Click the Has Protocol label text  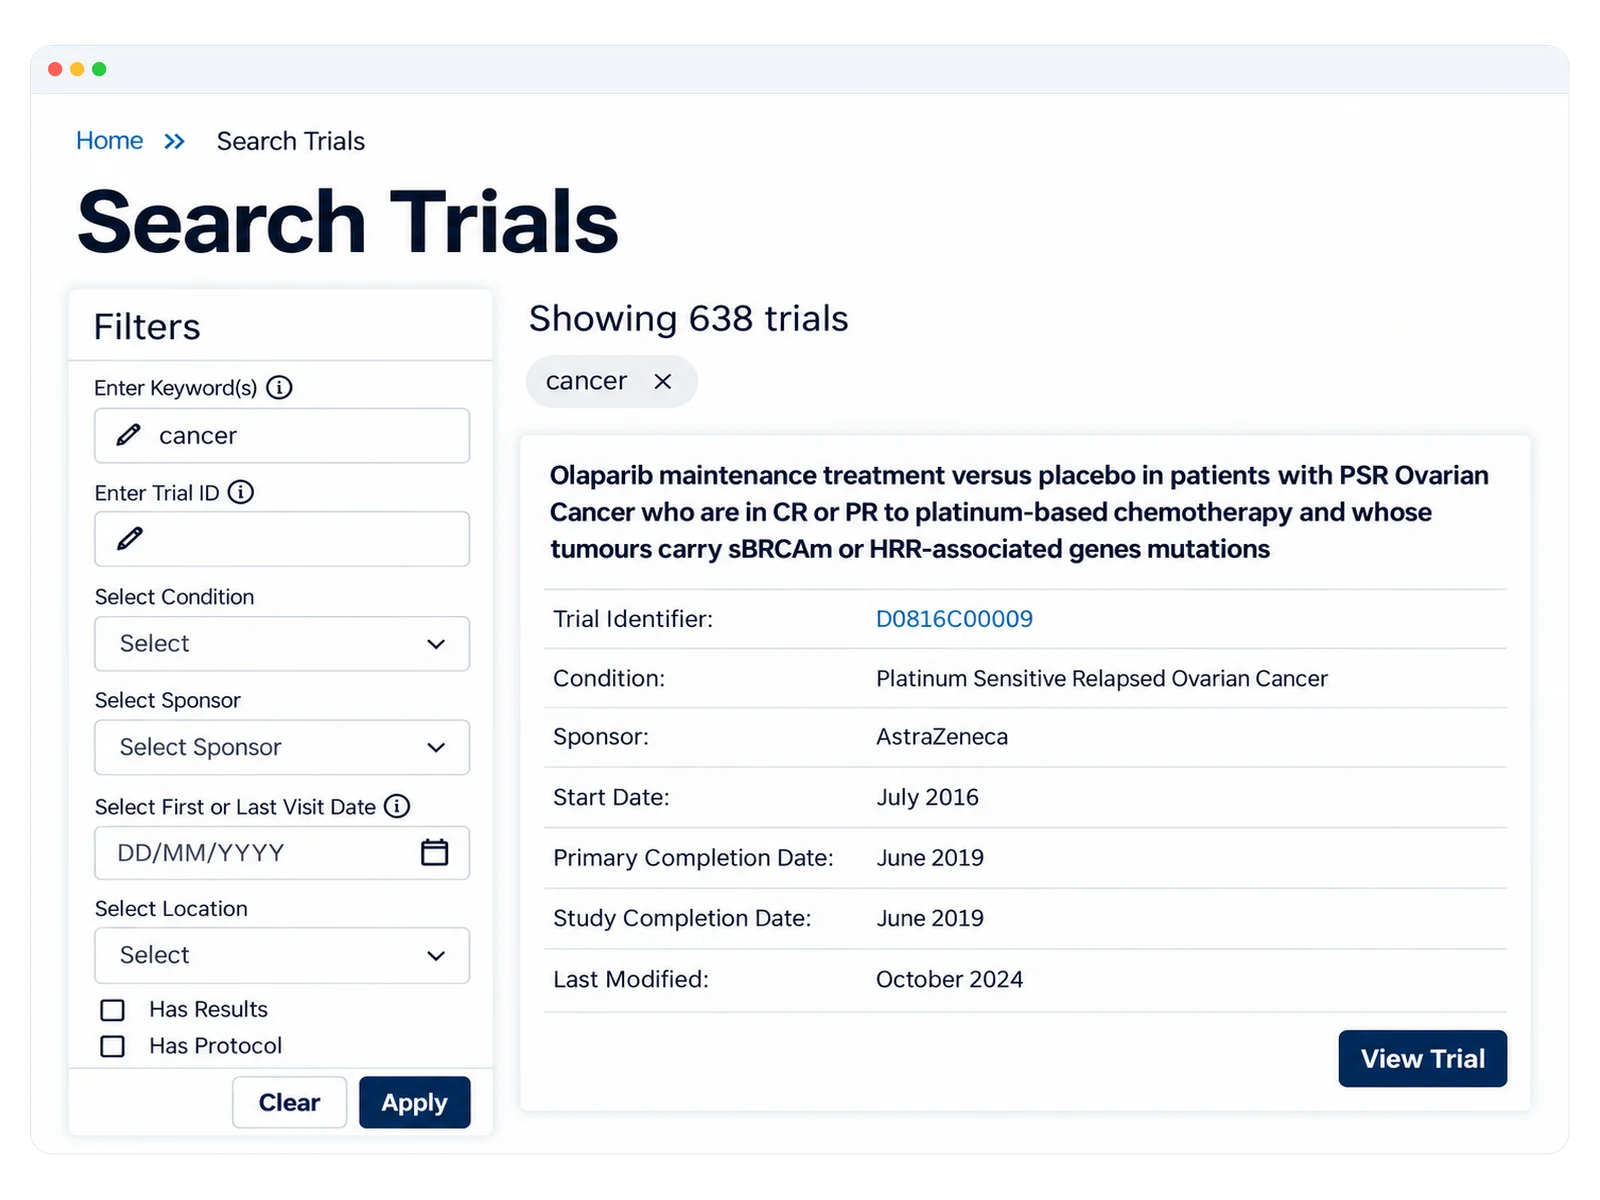pyautogui.click(x=215, y=1045)
